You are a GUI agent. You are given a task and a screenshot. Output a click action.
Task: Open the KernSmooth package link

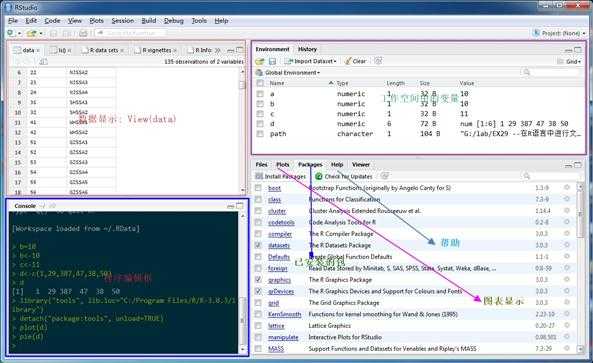point(284,314)
